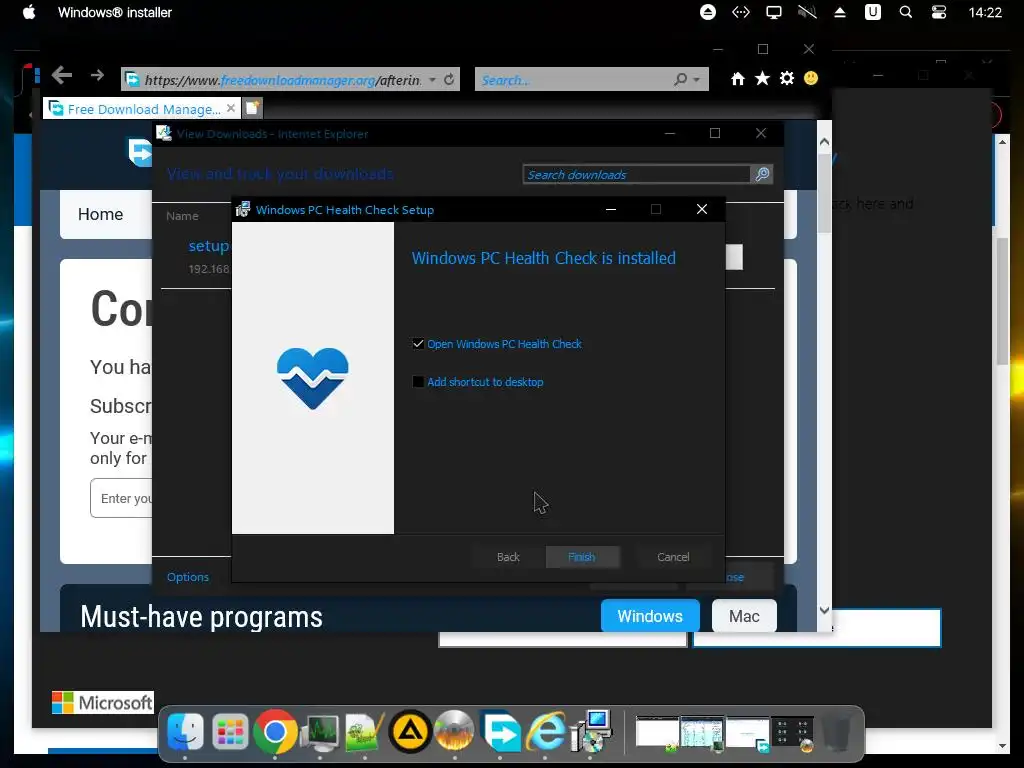Click the Spotlight search icon in menu bar

tap(906, 12)
